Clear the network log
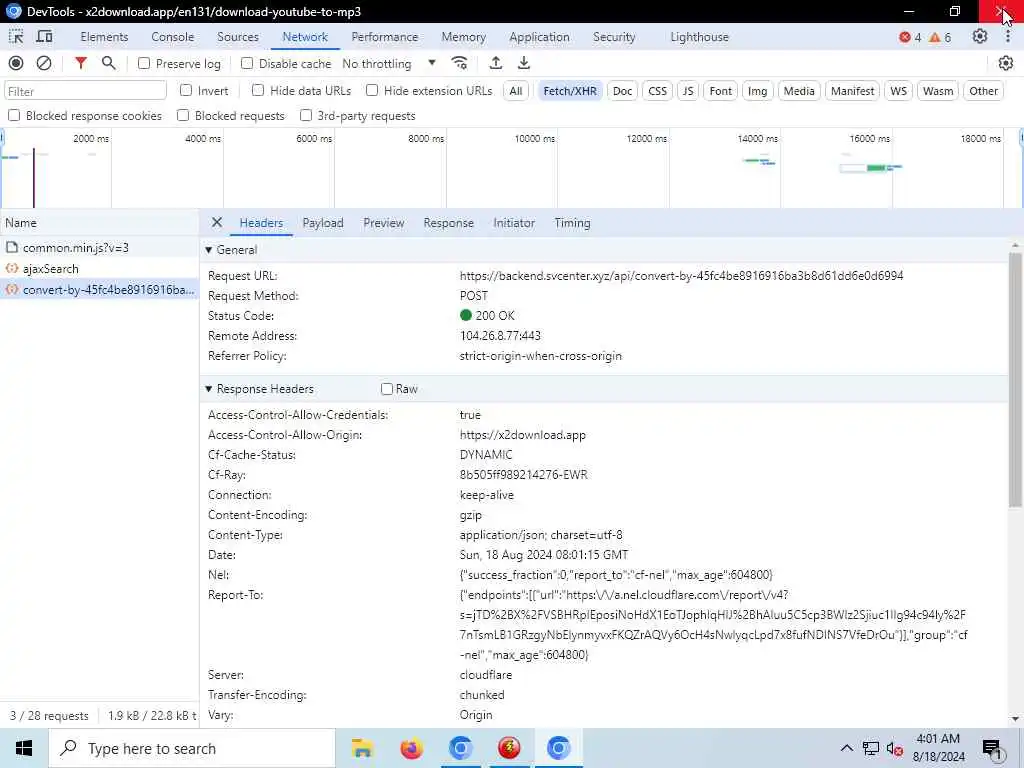 tap(44, 63)
